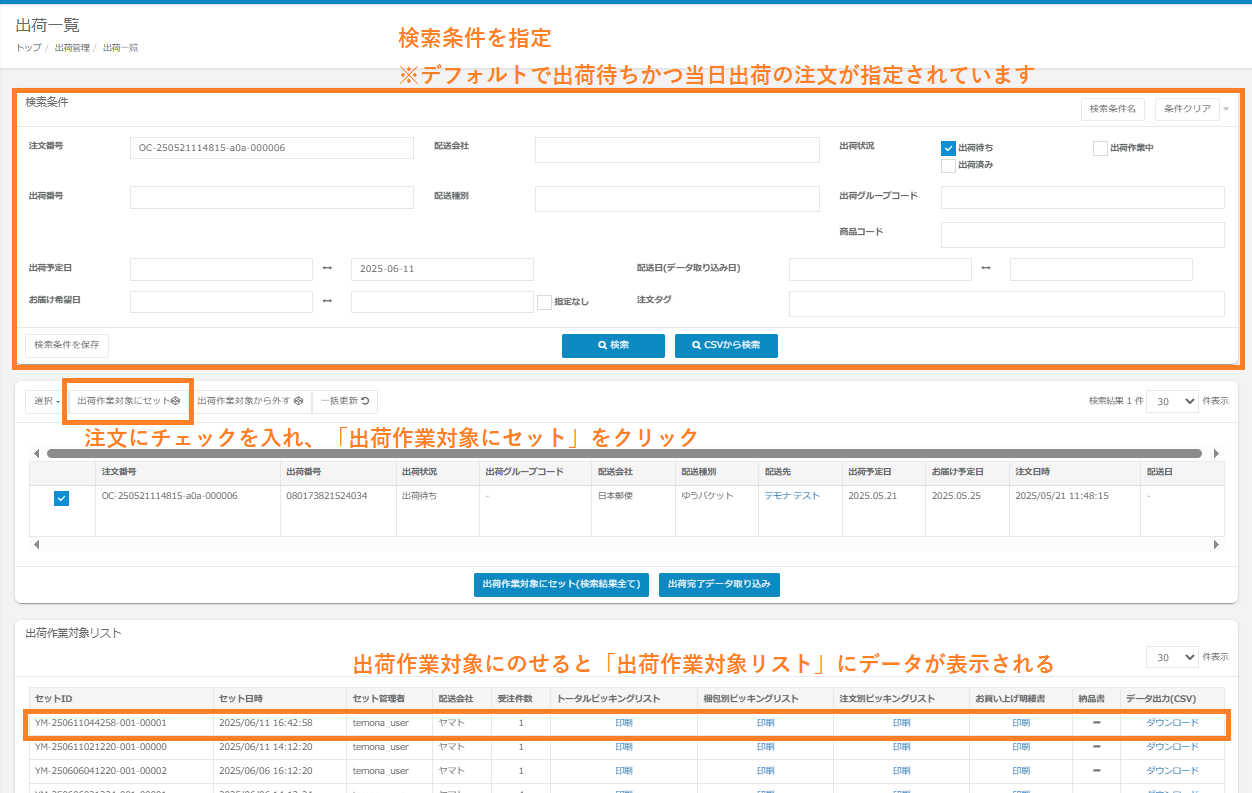Click the bottom-right table scroll arrow
The width and height of the screenshot is (1252, 793).
(x=1217, y=545)
